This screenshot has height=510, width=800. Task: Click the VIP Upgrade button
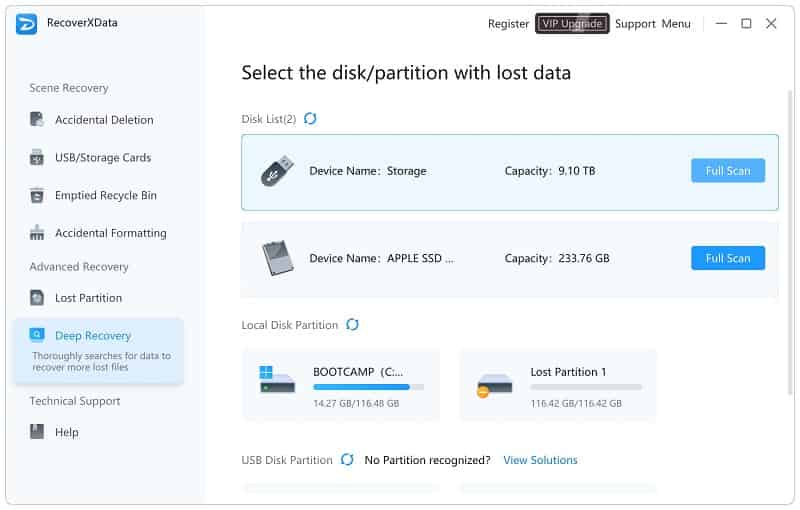click(572, 24)
